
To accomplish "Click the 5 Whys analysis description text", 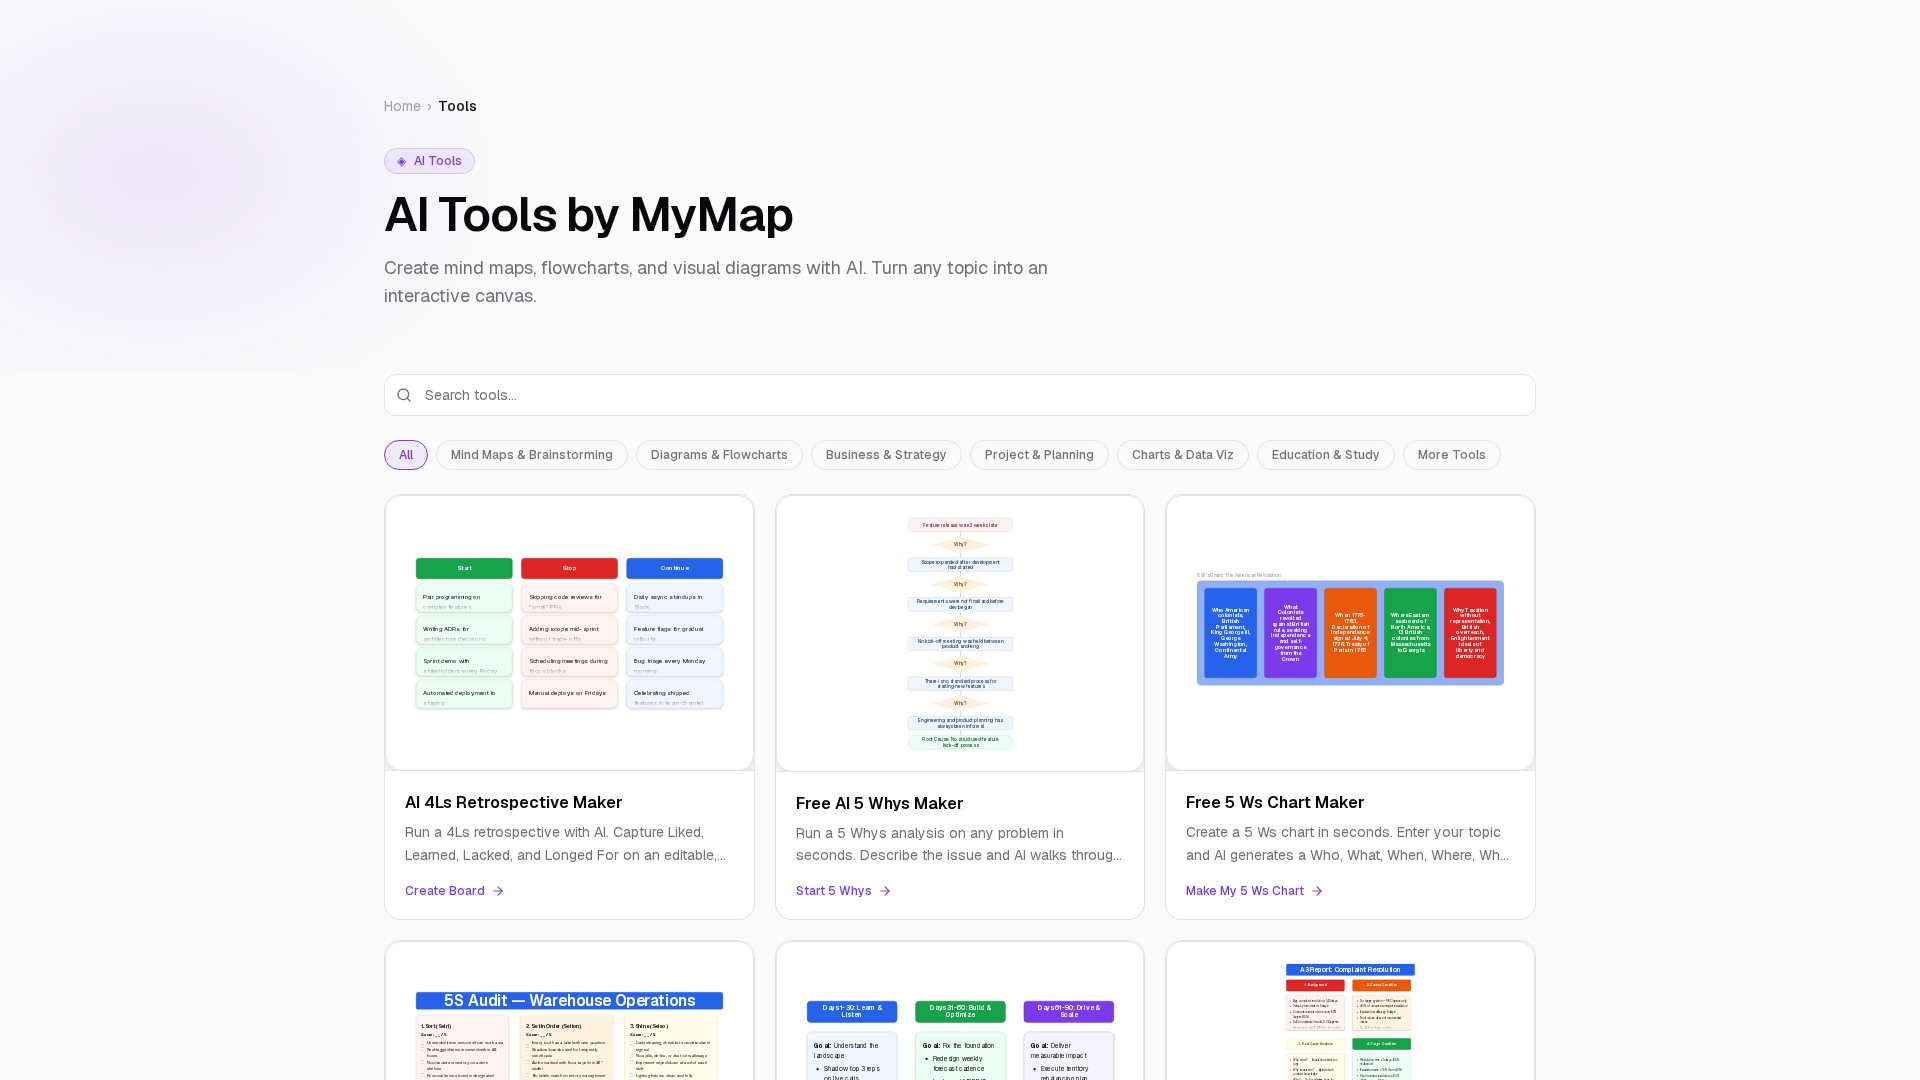I will [959, 844].
